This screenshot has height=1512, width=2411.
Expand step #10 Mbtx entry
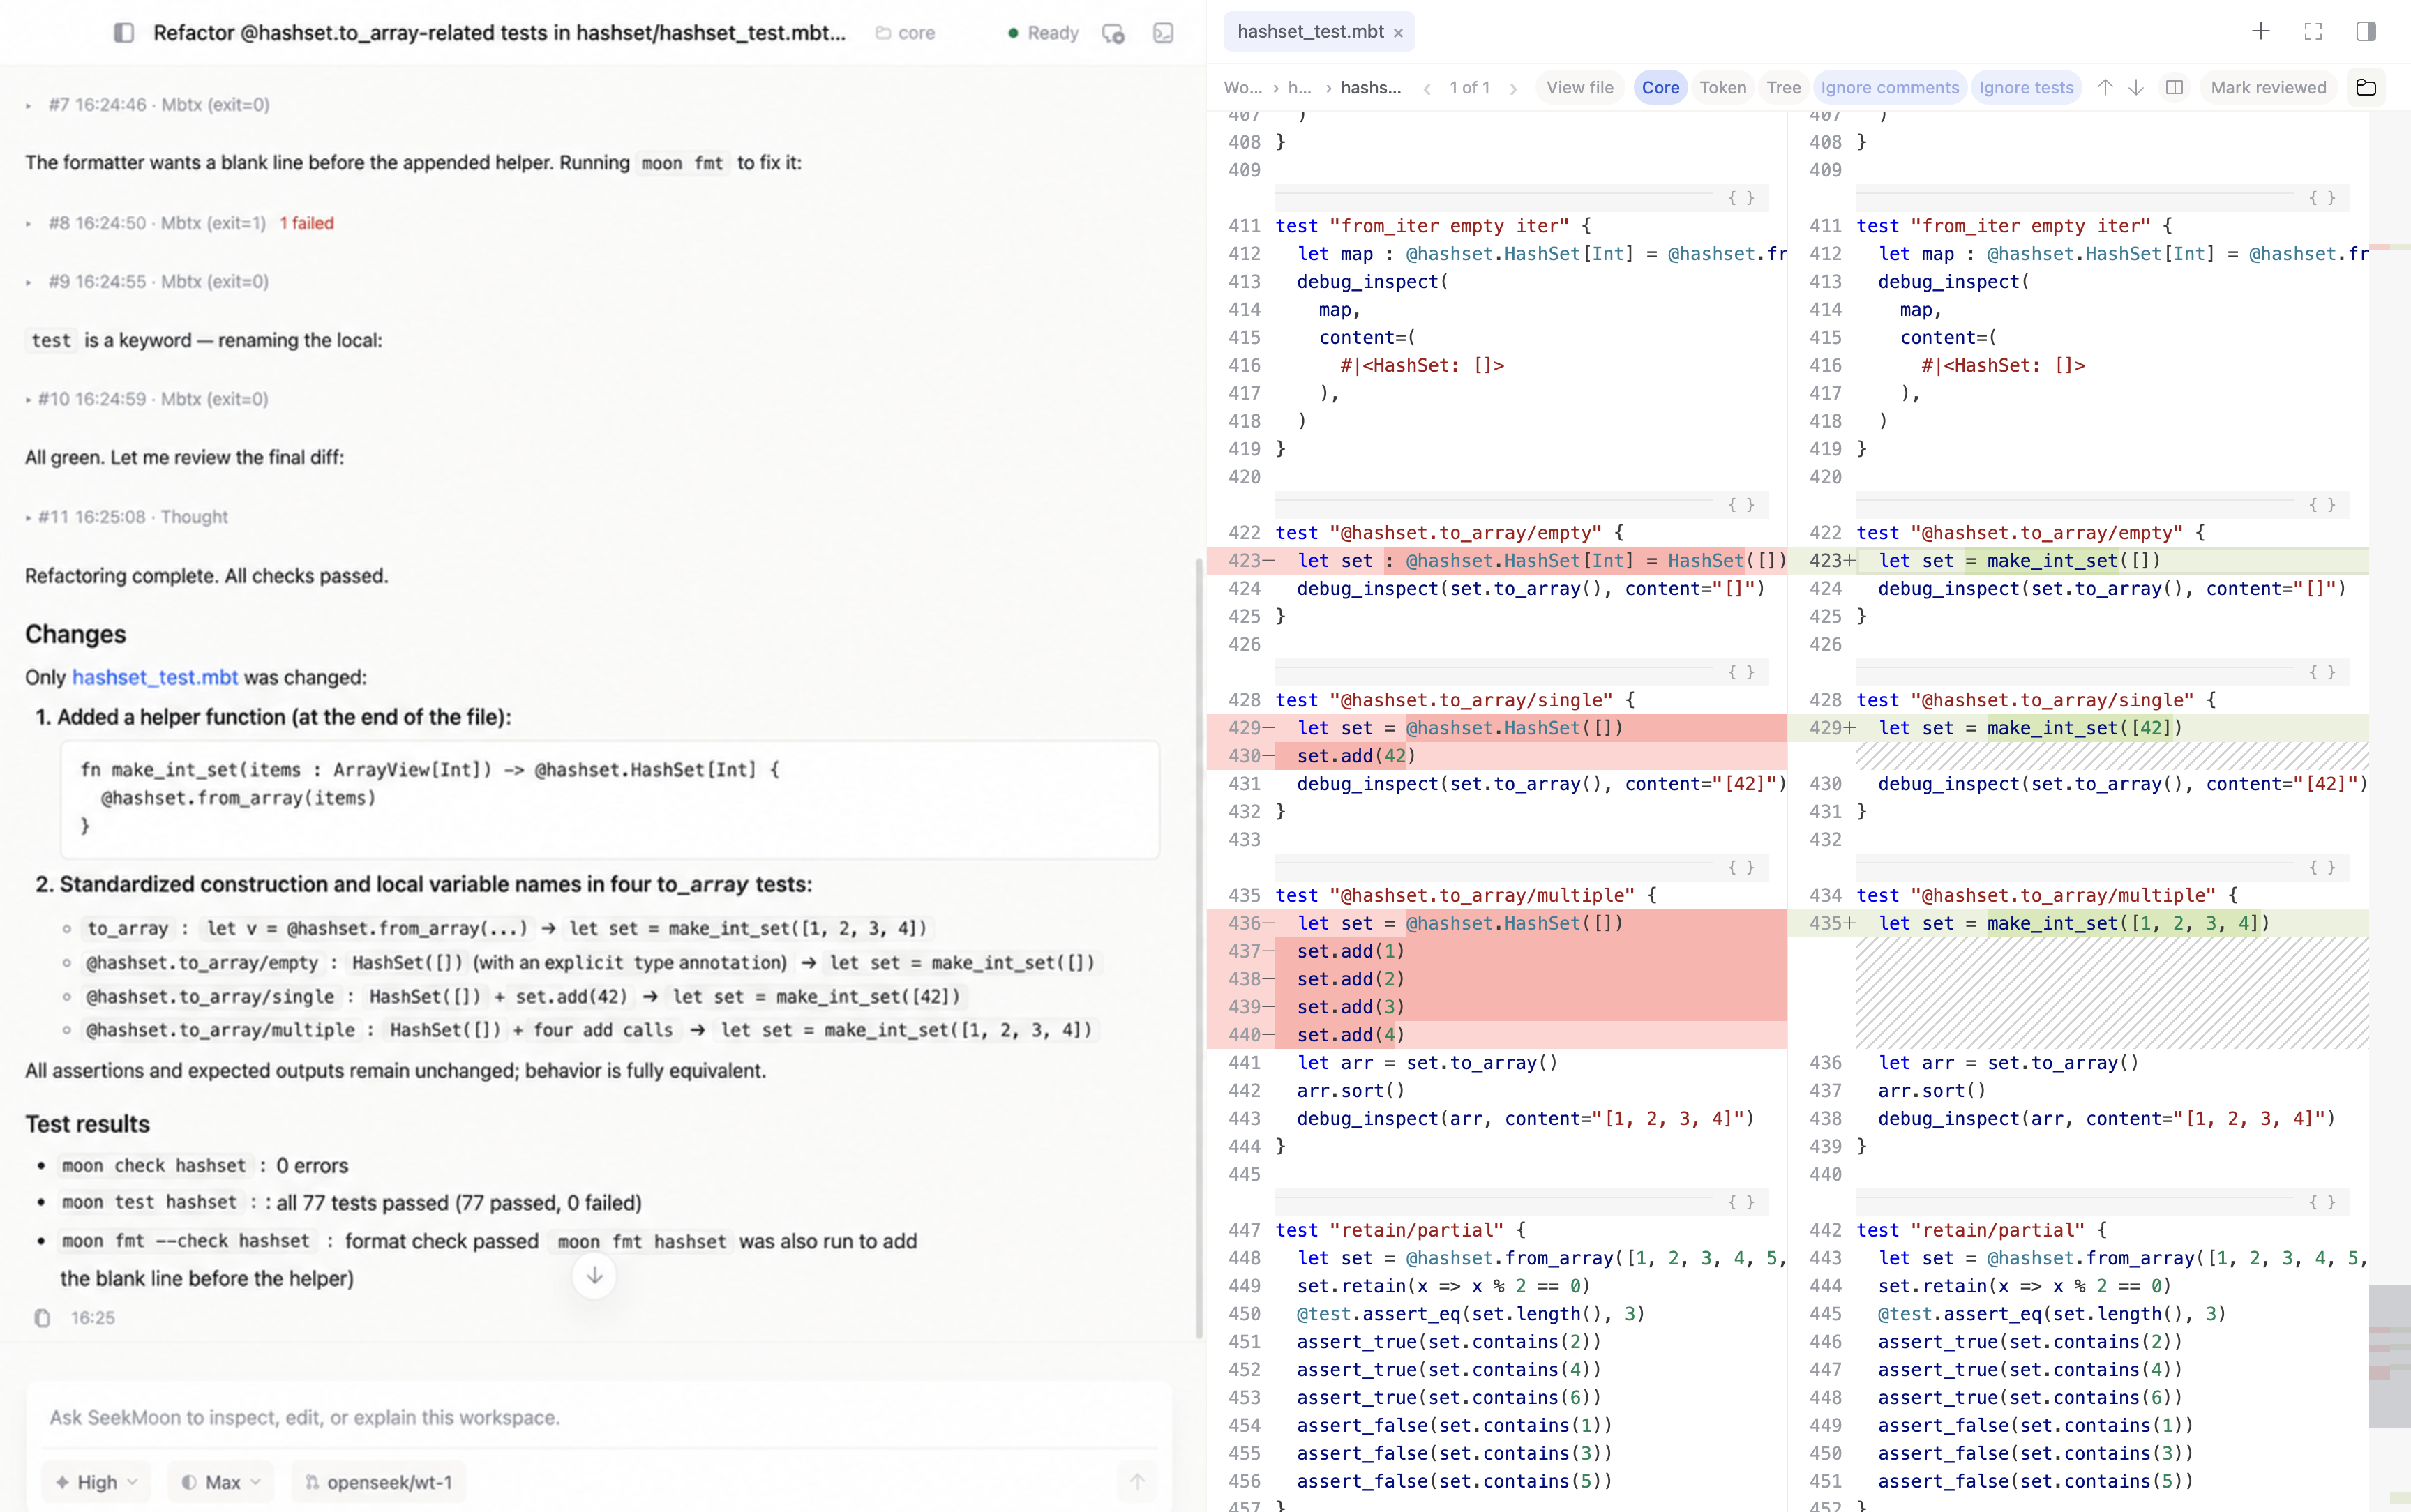(148, 399)
